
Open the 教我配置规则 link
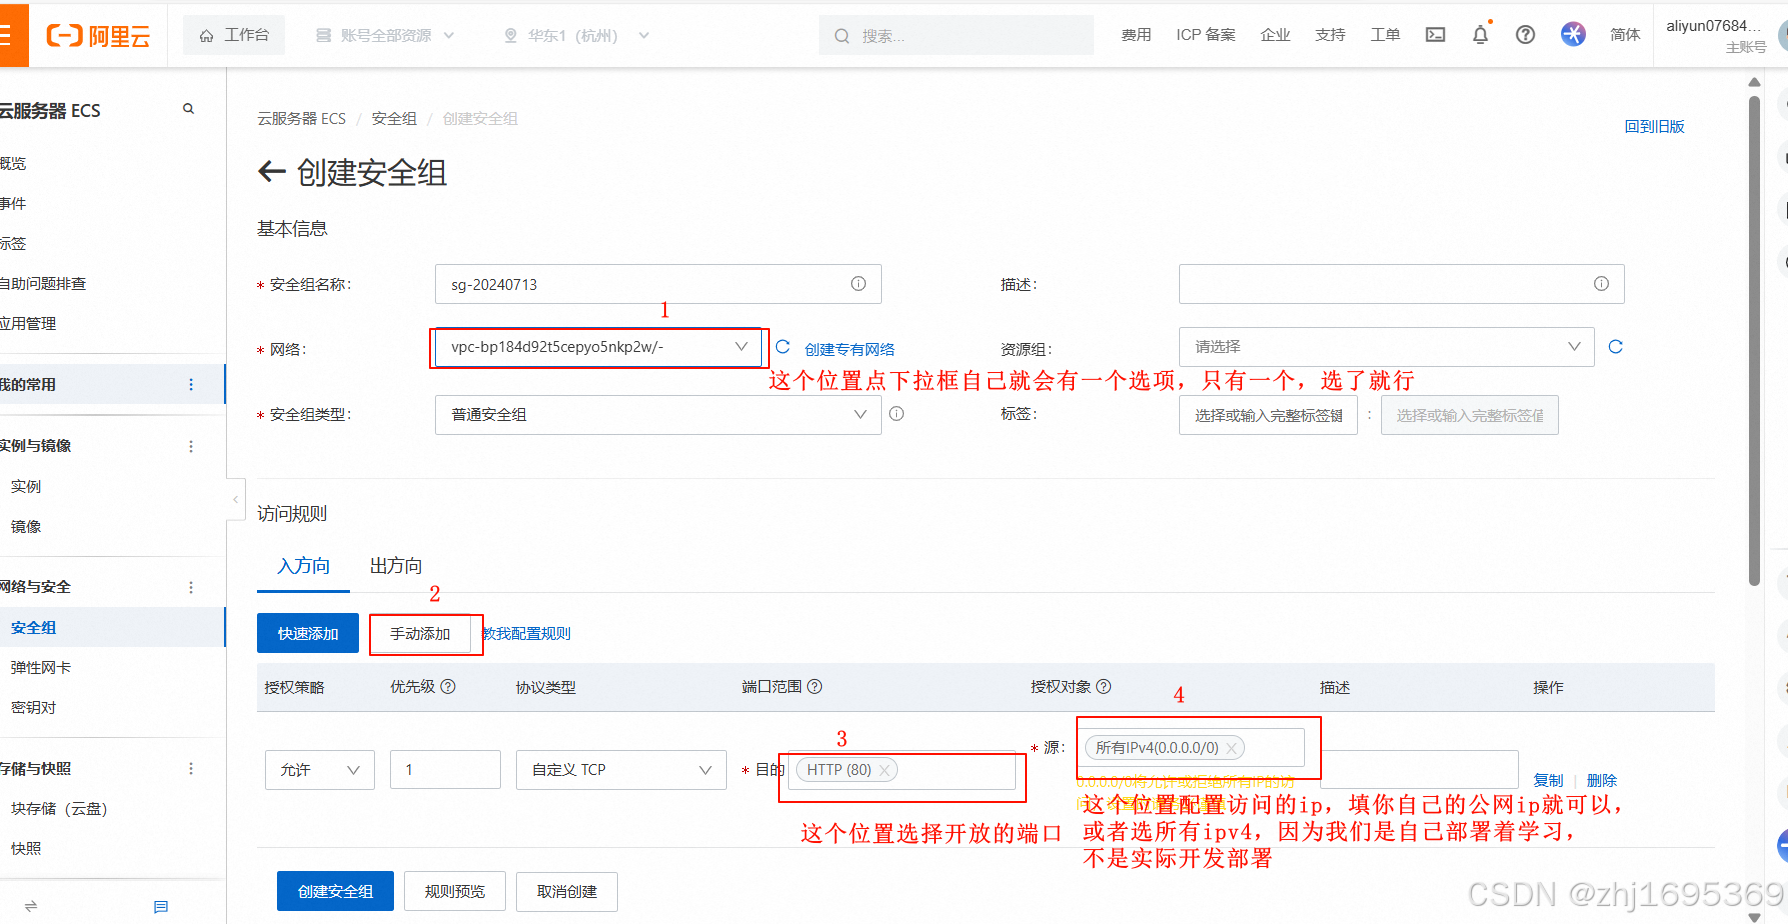pos(527,633)
